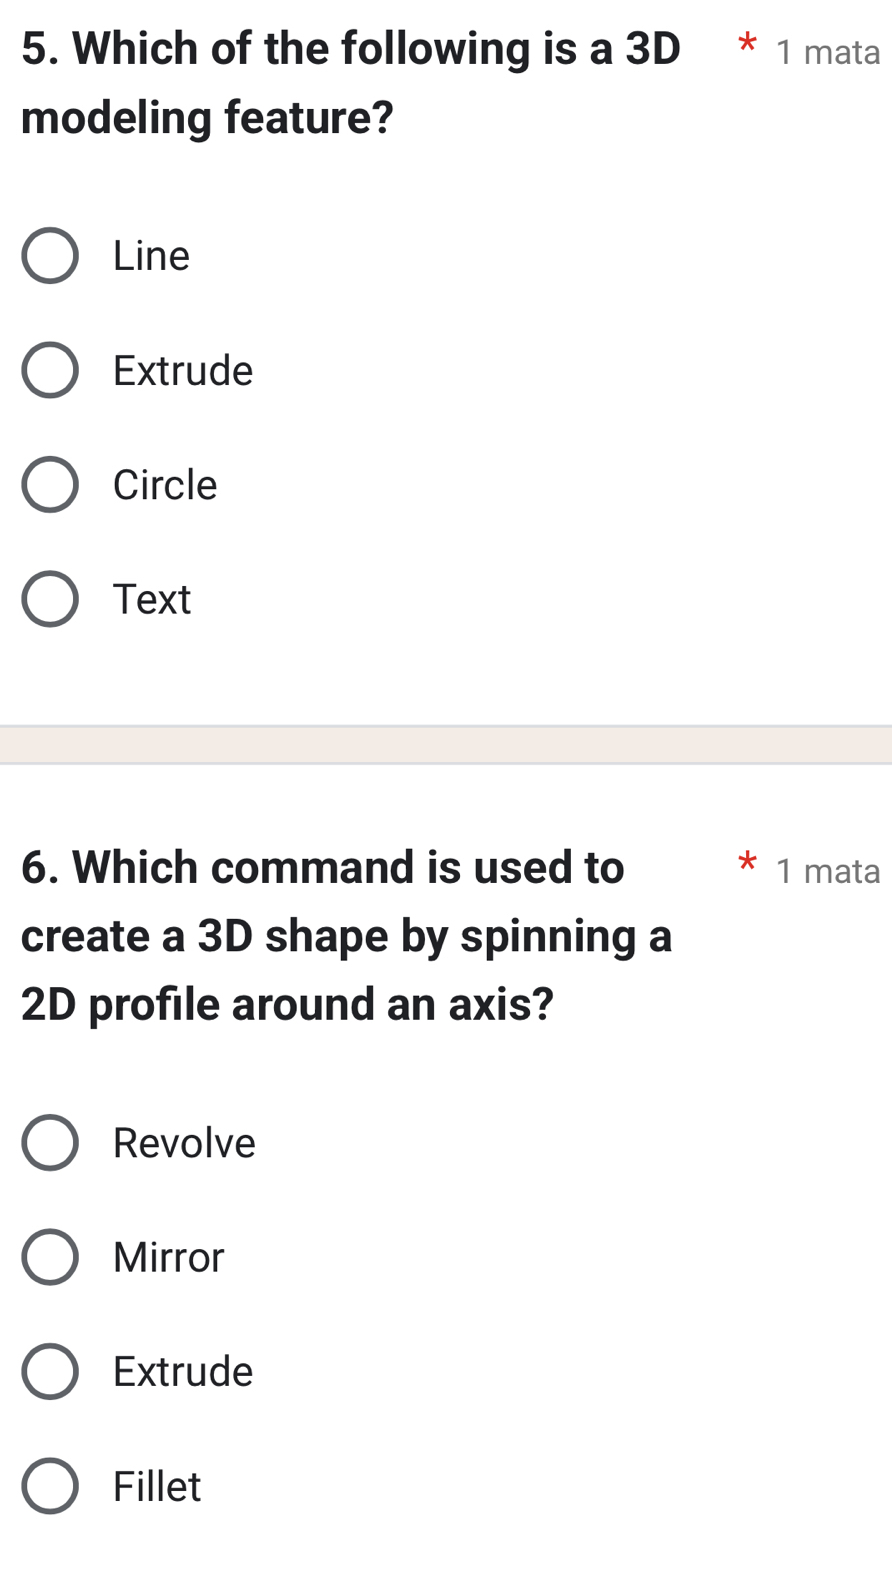This screenshot has height=1570, width=892.
Task: Select Extrude radio circle in question 5
Action: pos(50,370)
